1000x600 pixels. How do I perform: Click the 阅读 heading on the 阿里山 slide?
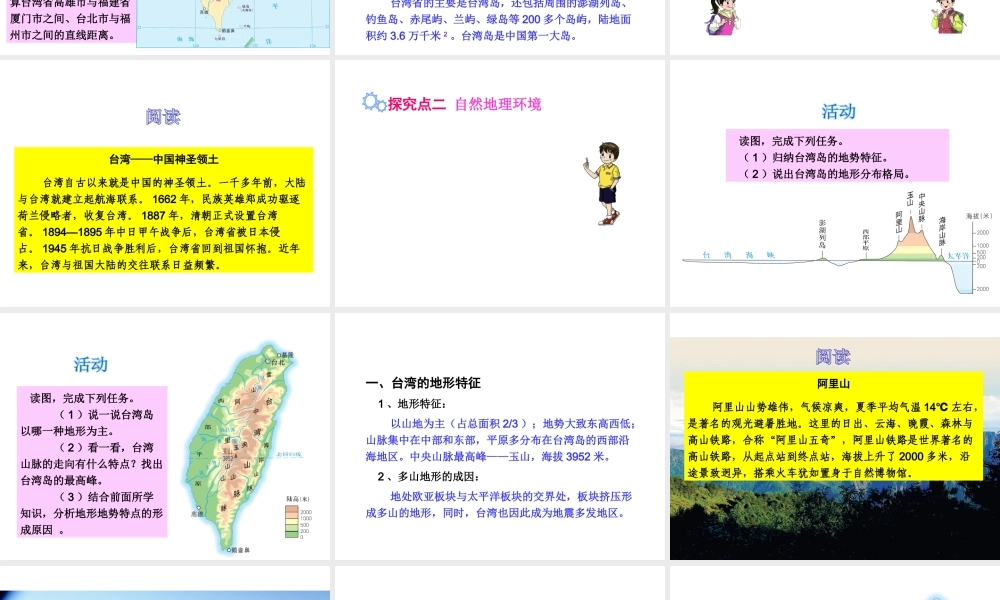pyautogui.click(x=832, y=356)
